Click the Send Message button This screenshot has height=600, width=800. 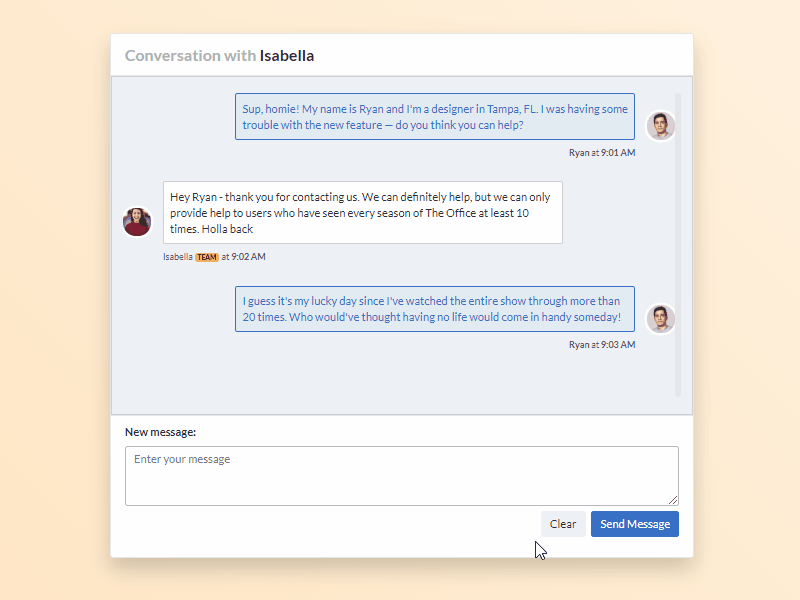(634, 523)
